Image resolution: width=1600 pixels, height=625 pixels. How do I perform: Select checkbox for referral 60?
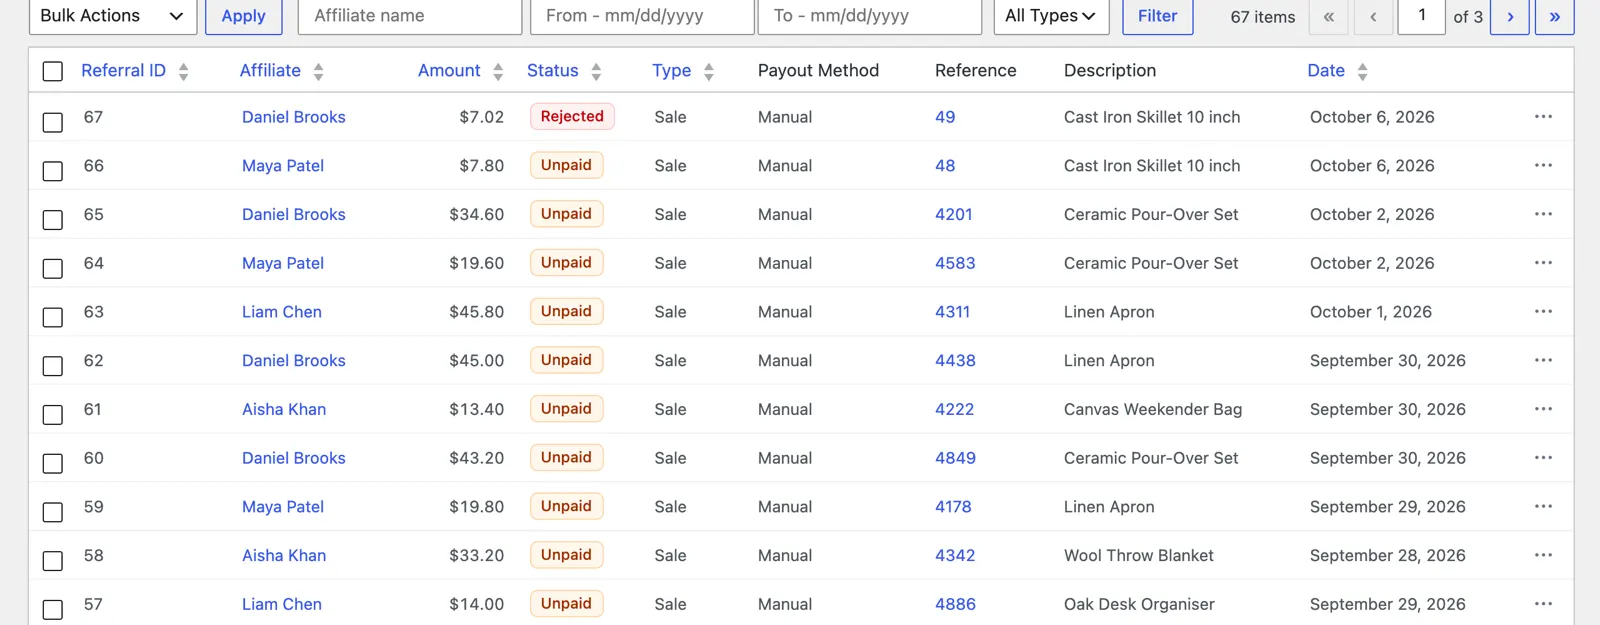(x=53, y=463)
